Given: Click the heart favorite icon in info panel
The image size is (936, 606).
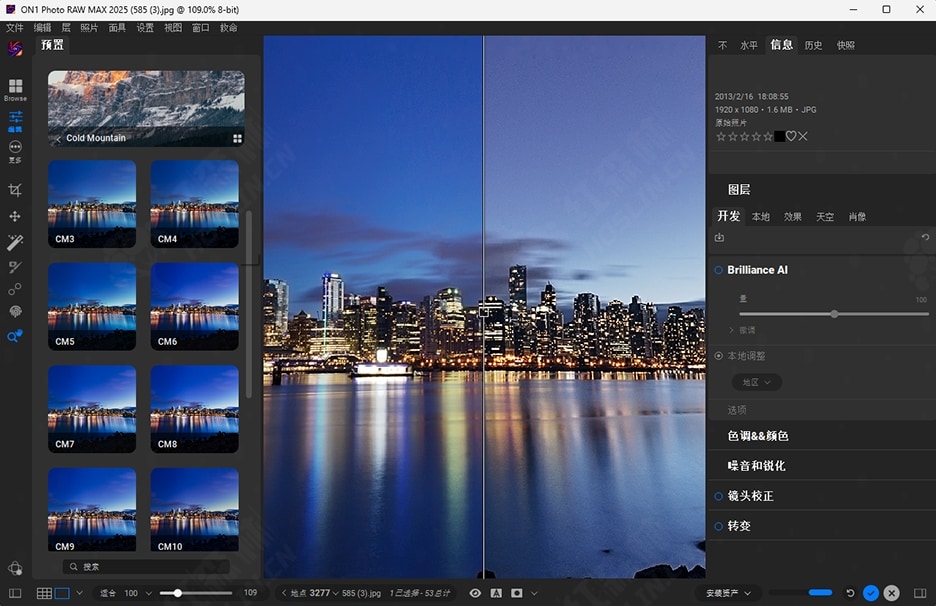Looking at the screenshot, I should [x=790, y=136].
